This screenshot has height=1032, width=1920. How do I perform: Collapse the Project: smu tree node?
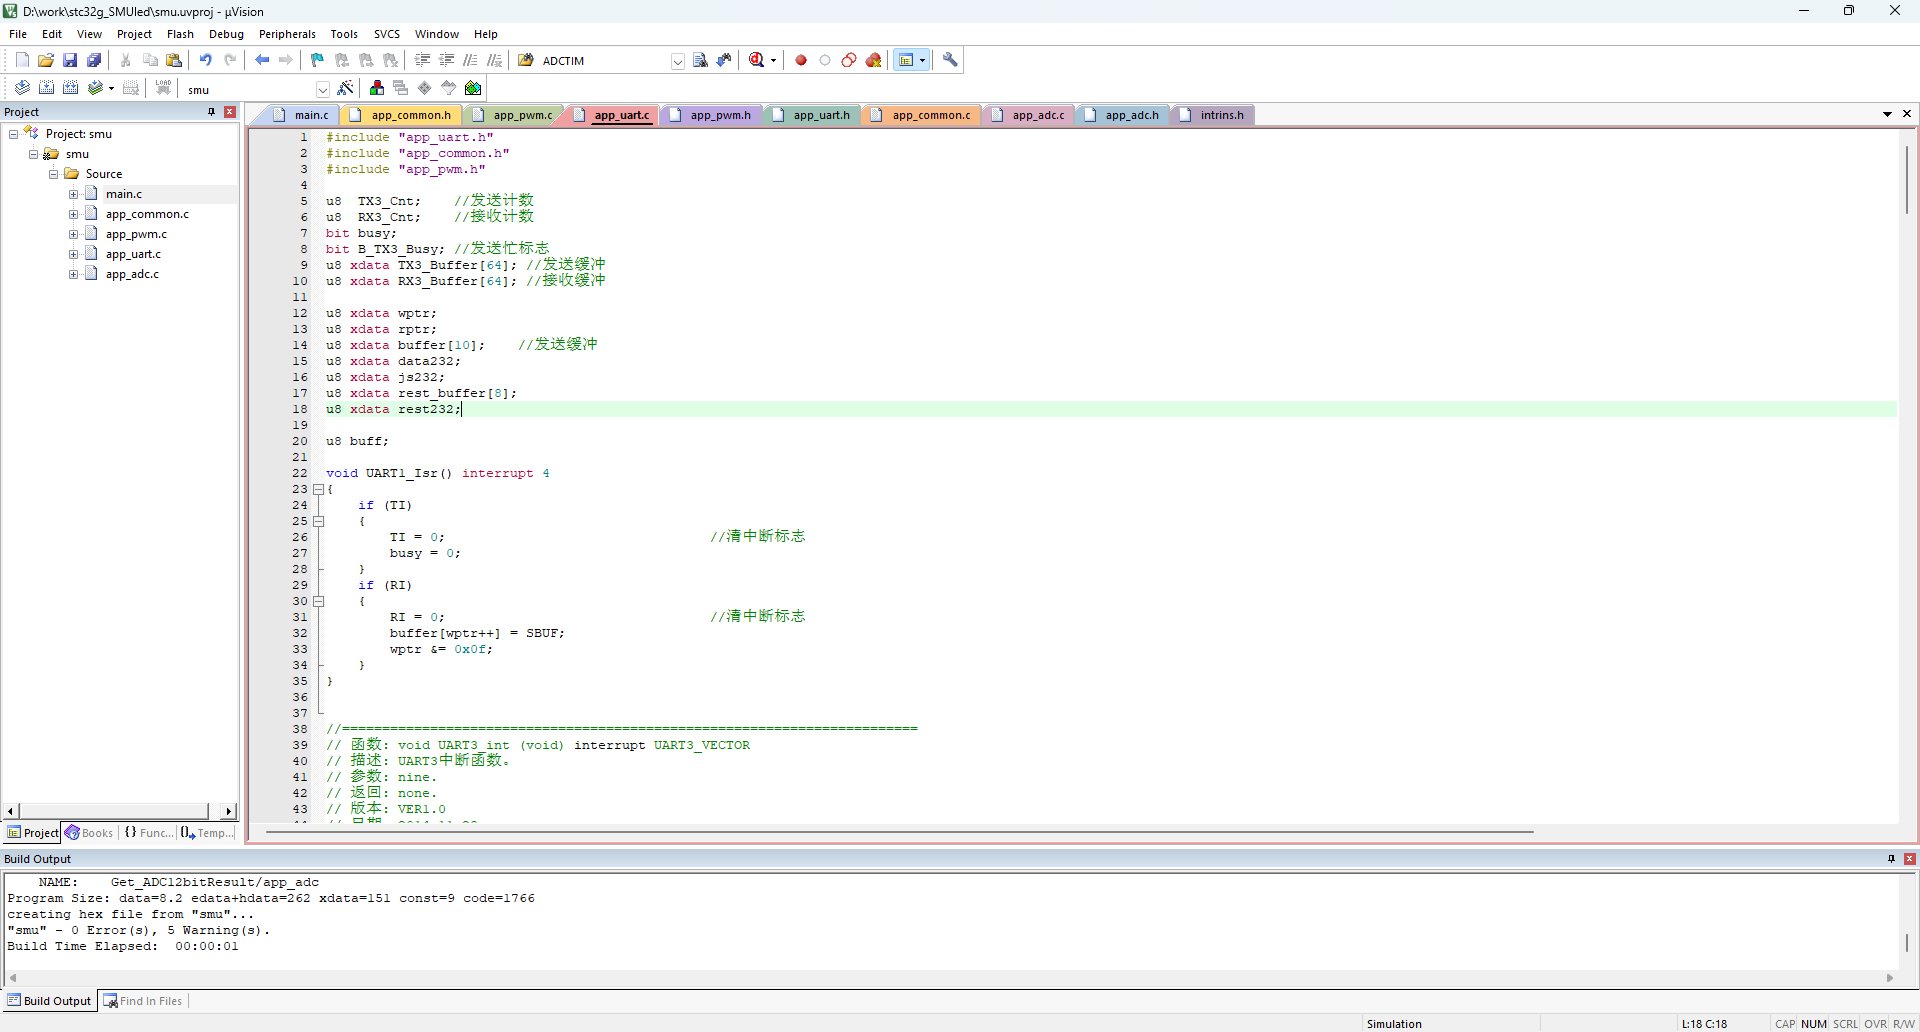[13, 134]
